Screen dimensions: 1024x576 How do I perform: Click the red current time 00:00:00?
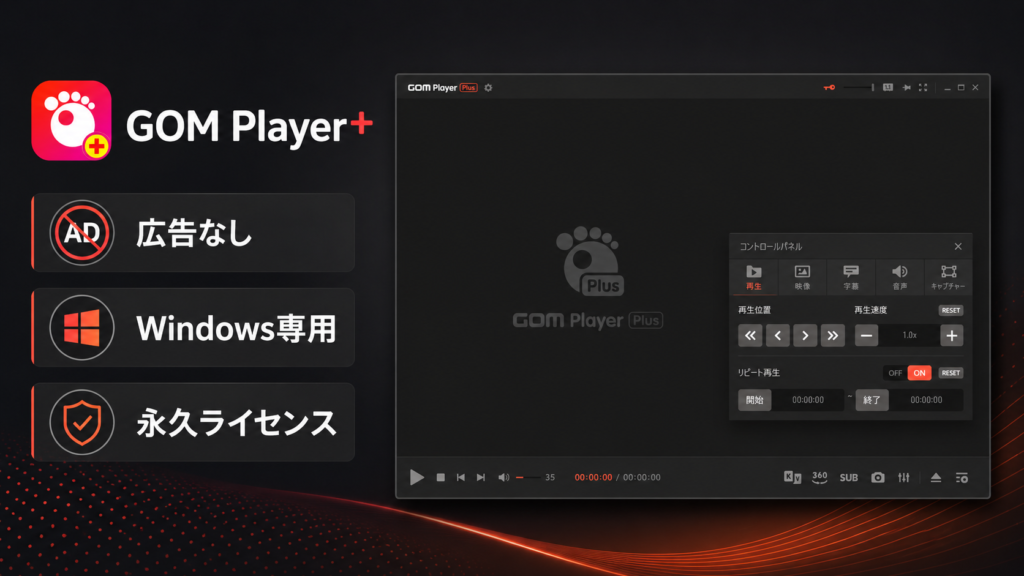pos(593,477)
